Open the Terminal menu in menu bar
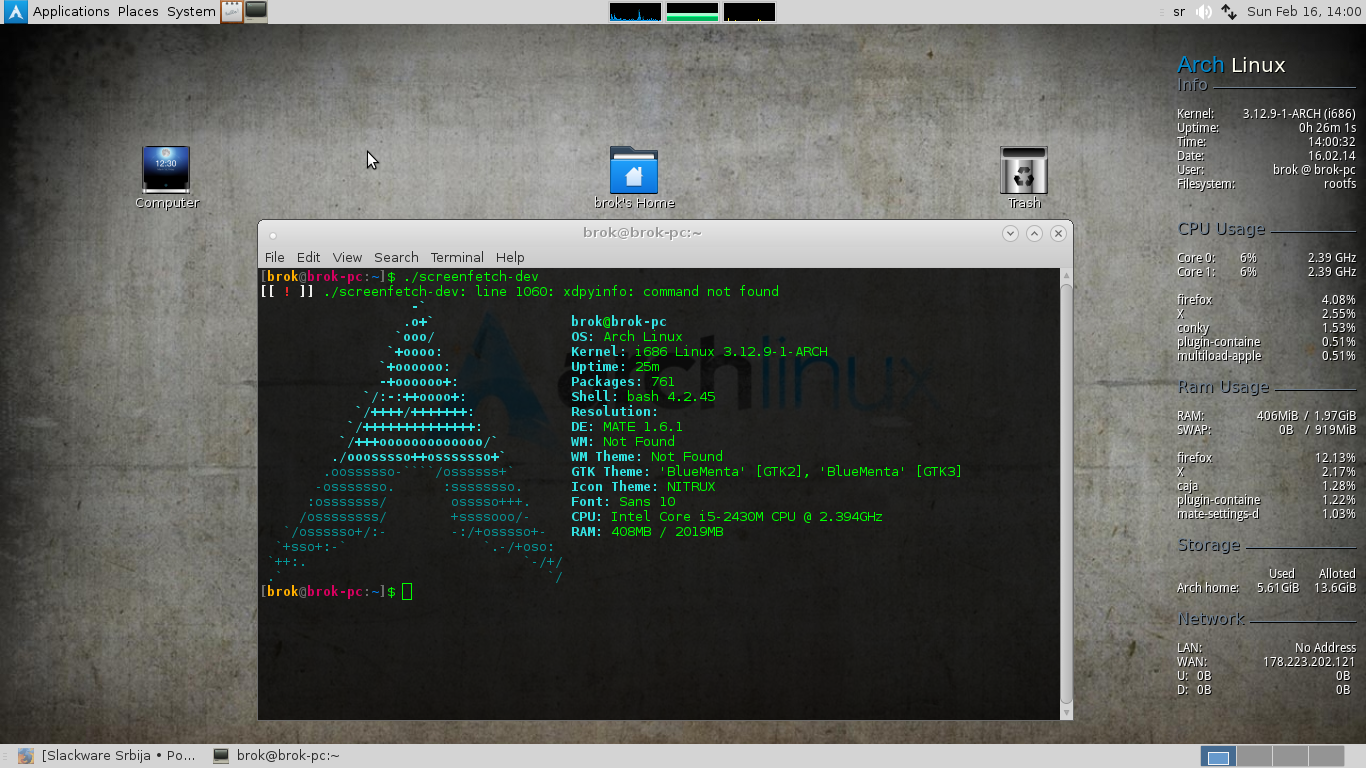1366x768 pixels. point(457,257)
